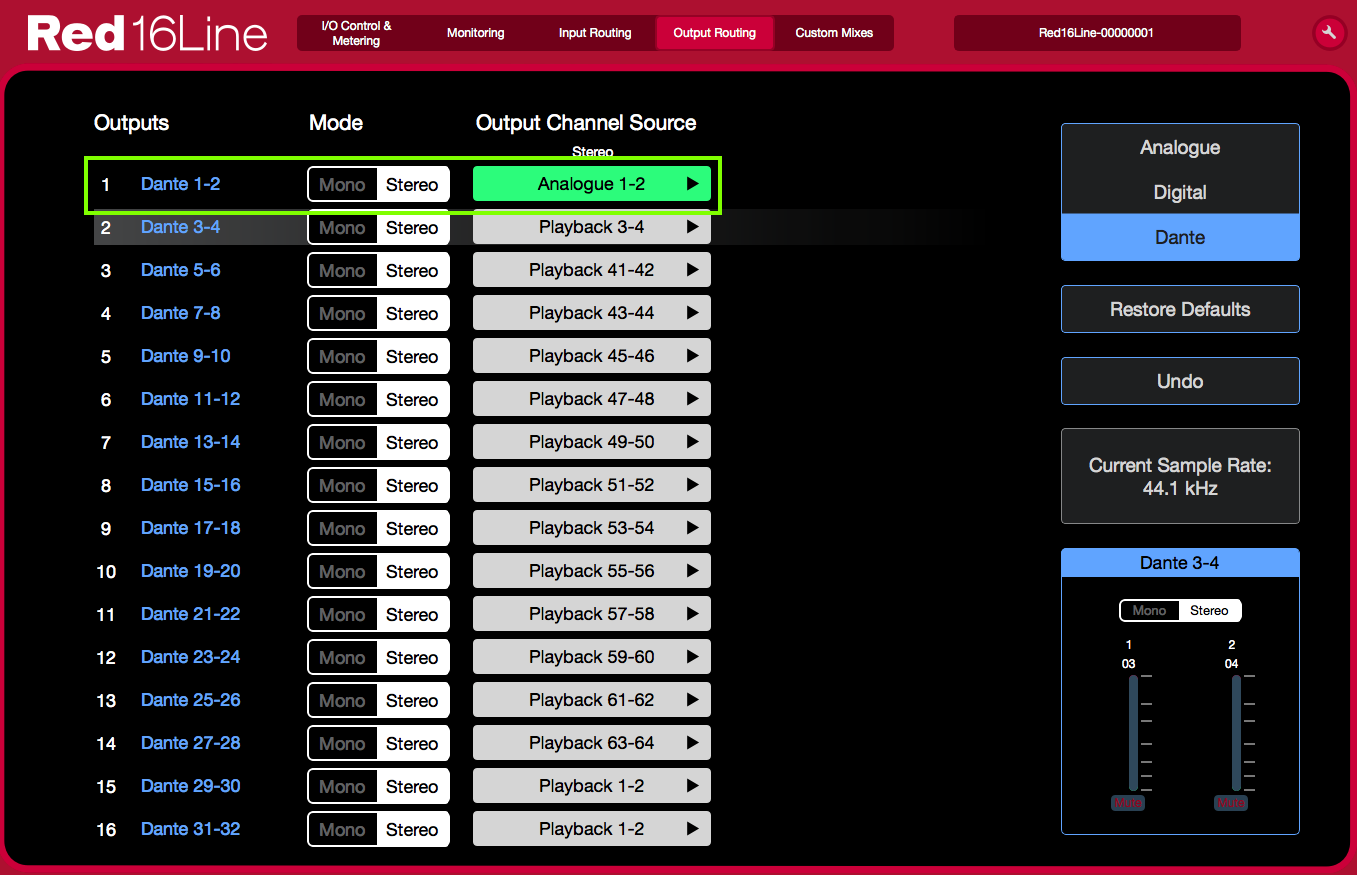
Task: Select Stereo for Dante 27-28
Action: point(412,743)
